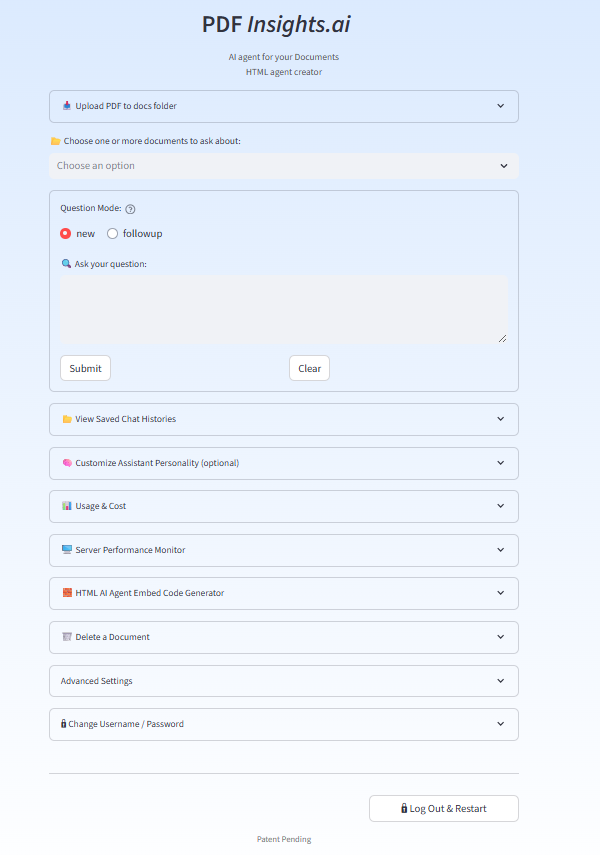Submit your question

click(x=84, y=368)
